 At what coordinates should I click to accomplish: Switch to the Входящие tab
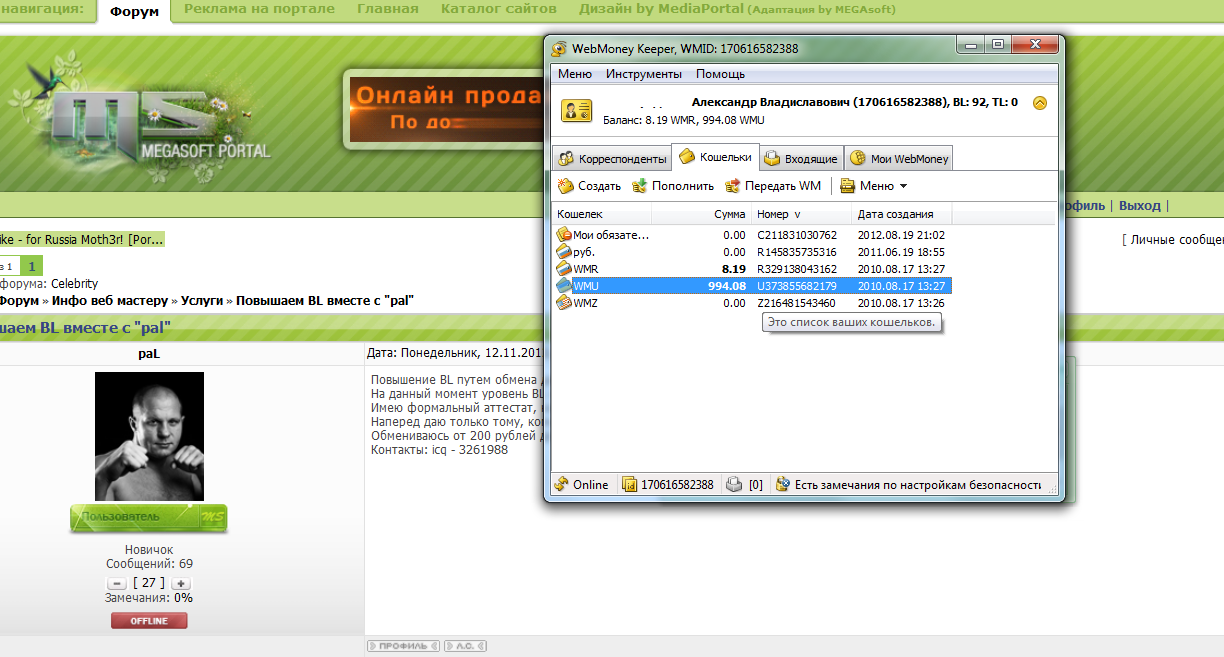tap(801, 159)
